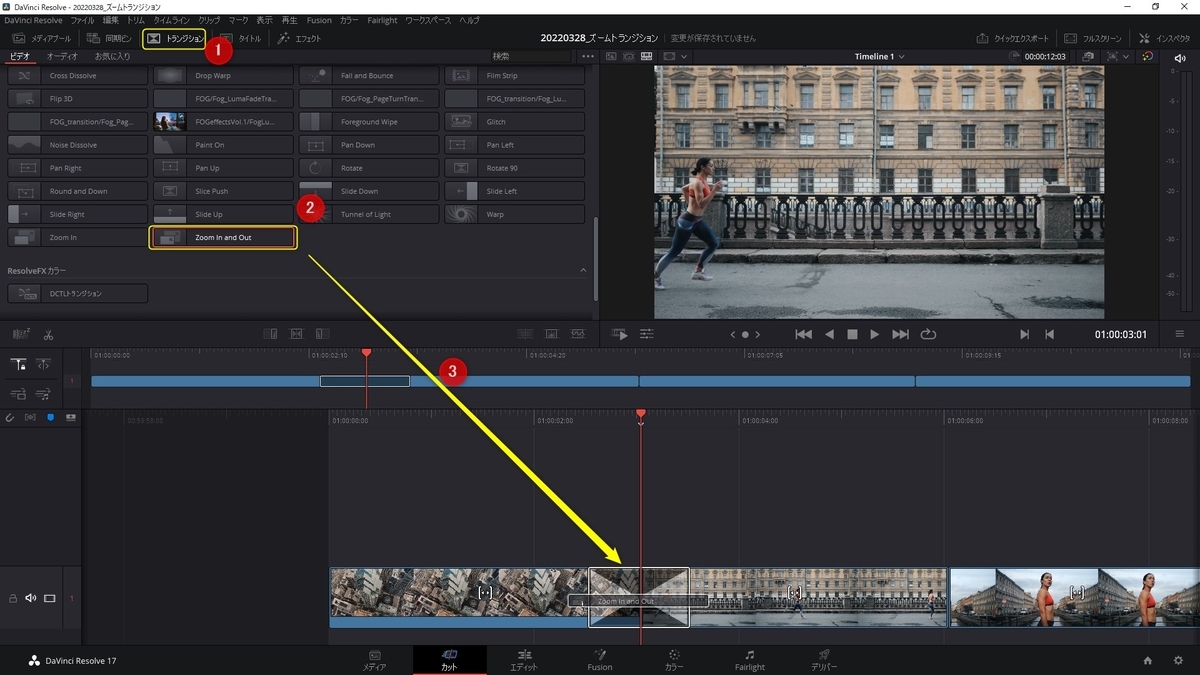
Task: Mute audio with the speaker icon
Action: click(x=1180, y=57)
